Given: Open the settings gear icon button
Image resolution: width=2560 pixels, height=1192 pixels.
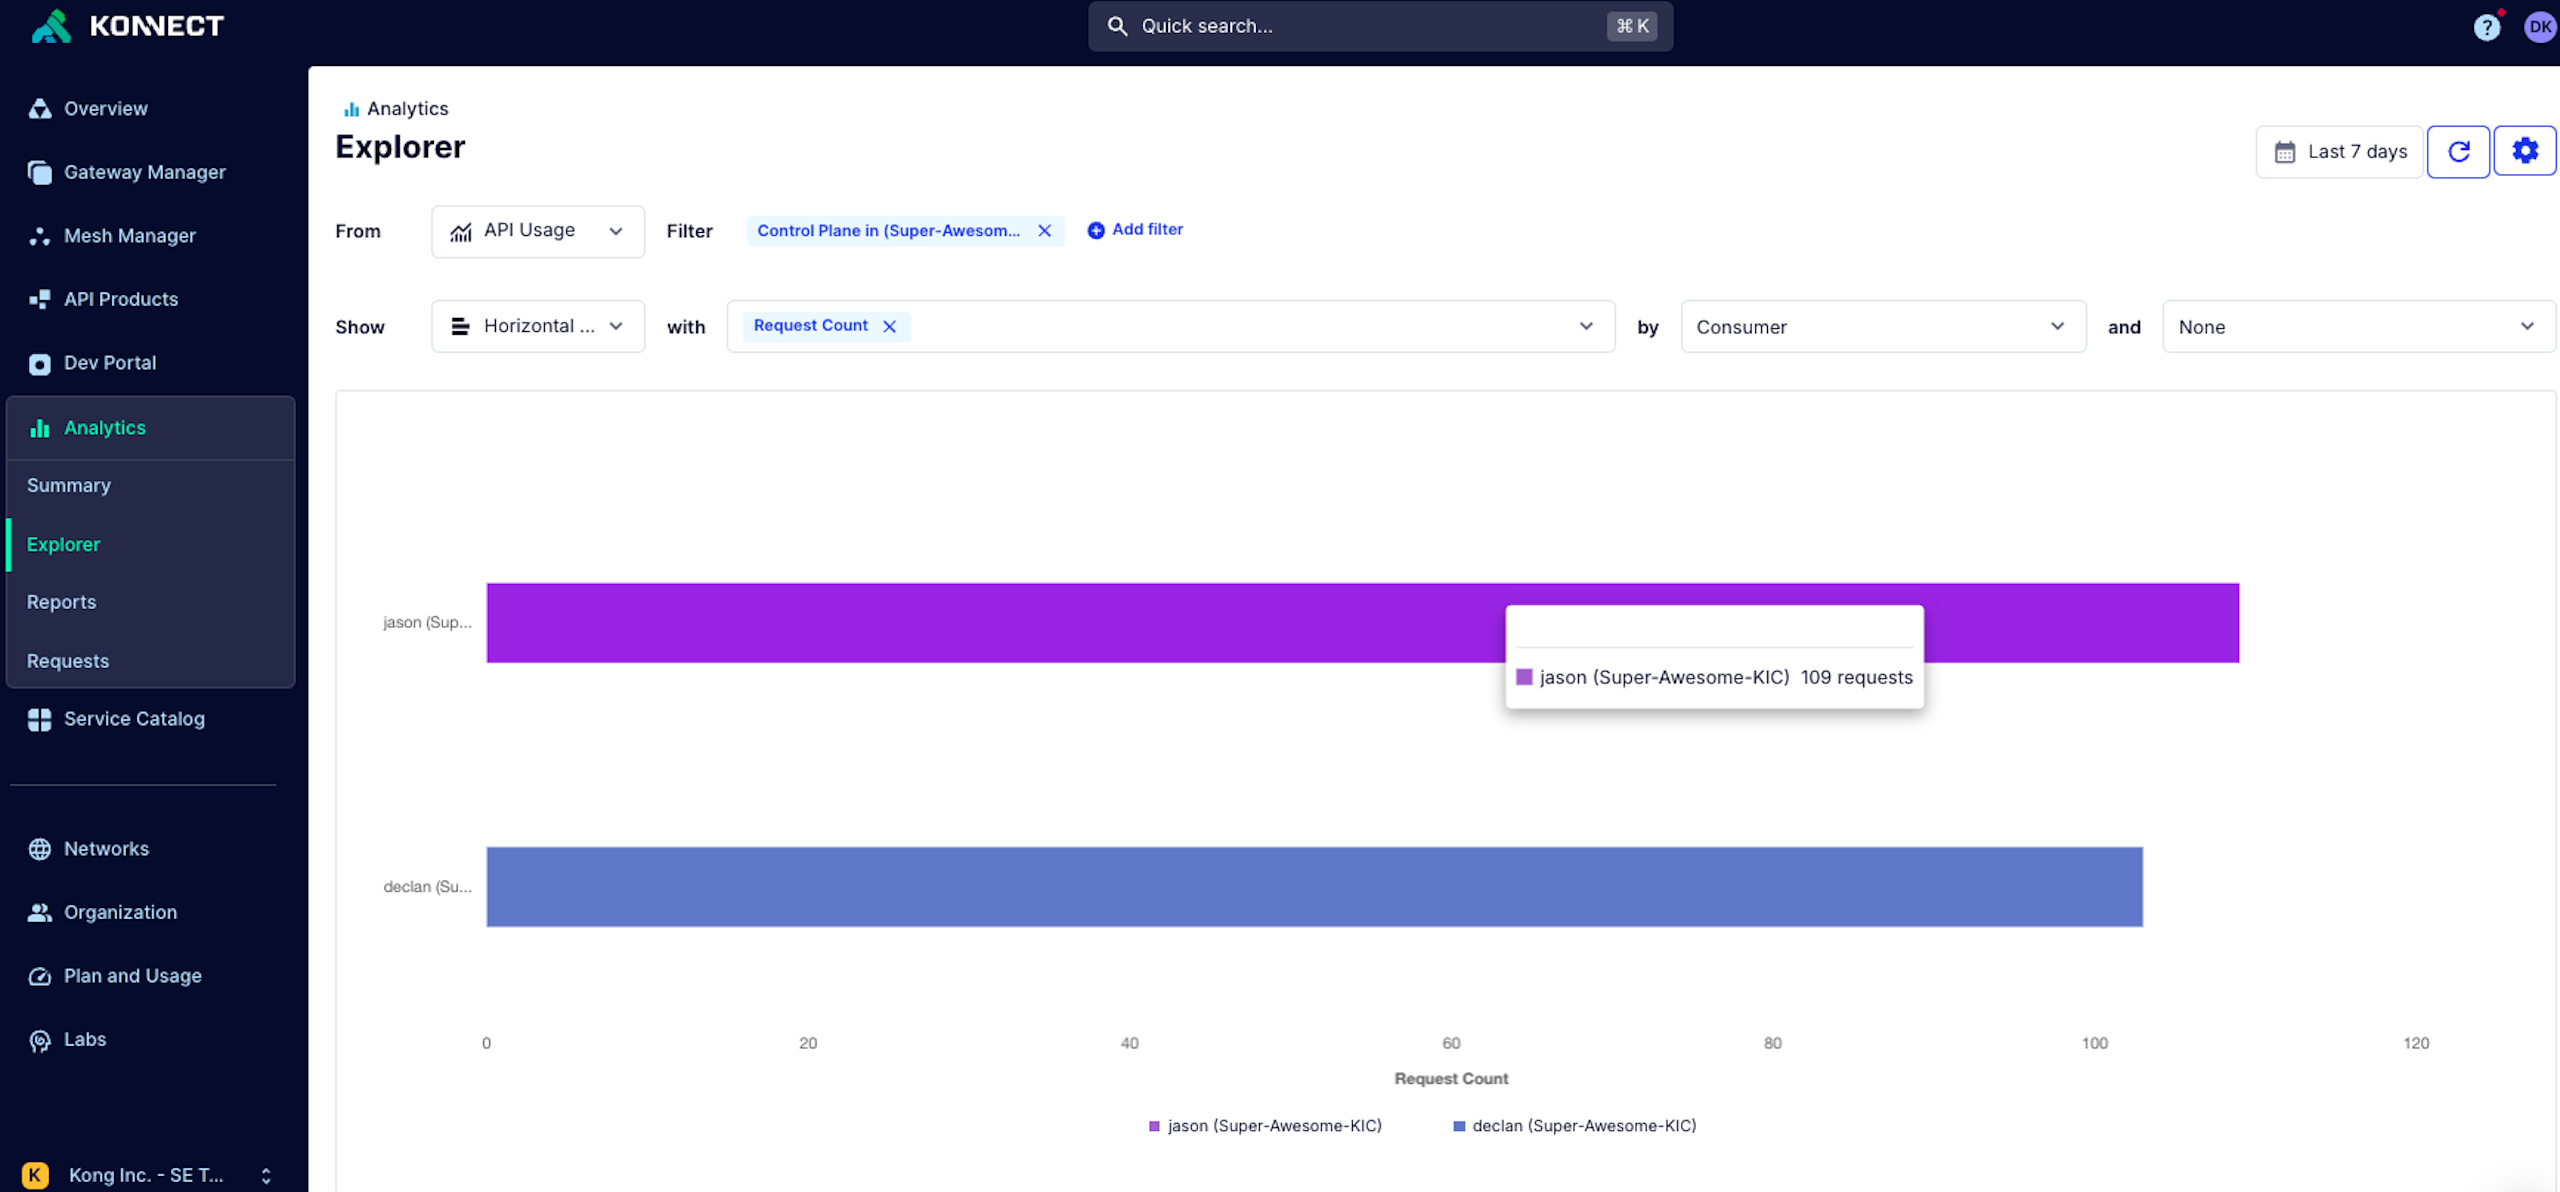Looking at the screenshot, I should pos(2524,152).
